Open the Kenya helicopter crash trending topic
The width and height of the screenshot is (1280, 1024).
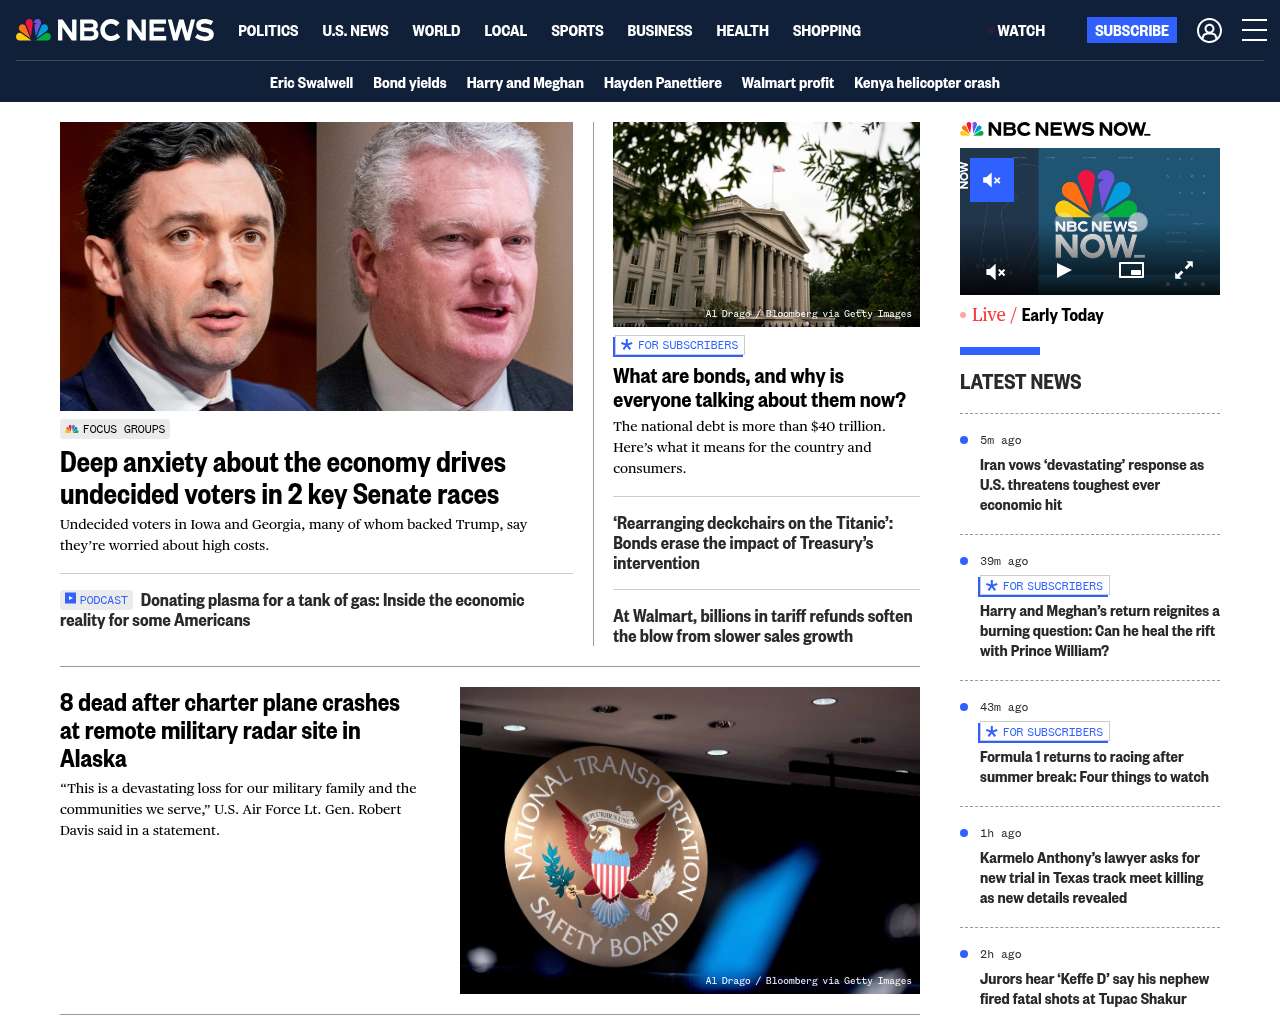927,83
